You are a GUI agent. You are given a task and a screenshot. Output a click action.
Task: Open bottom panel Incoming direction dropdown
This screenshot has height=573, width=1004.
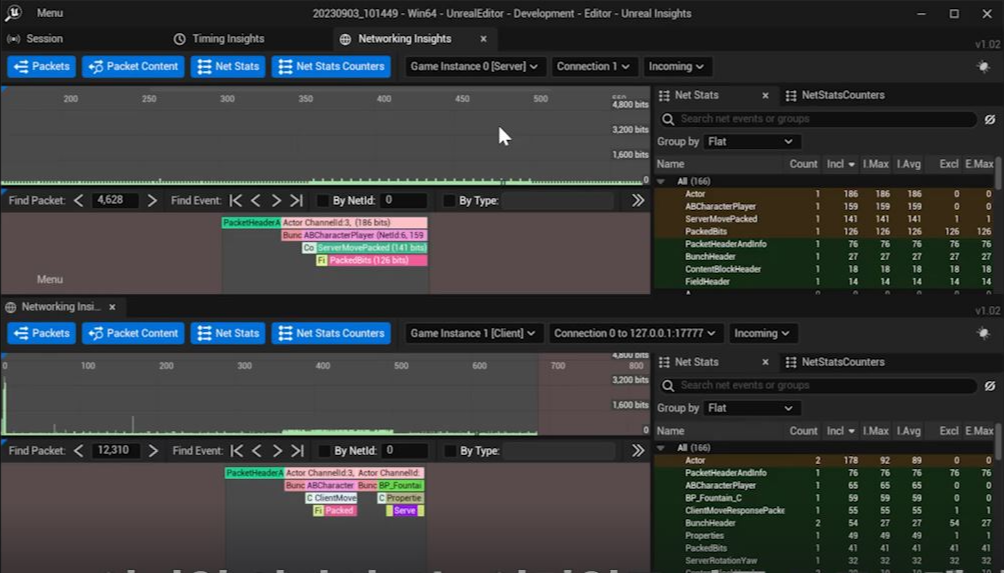[762, 333]
